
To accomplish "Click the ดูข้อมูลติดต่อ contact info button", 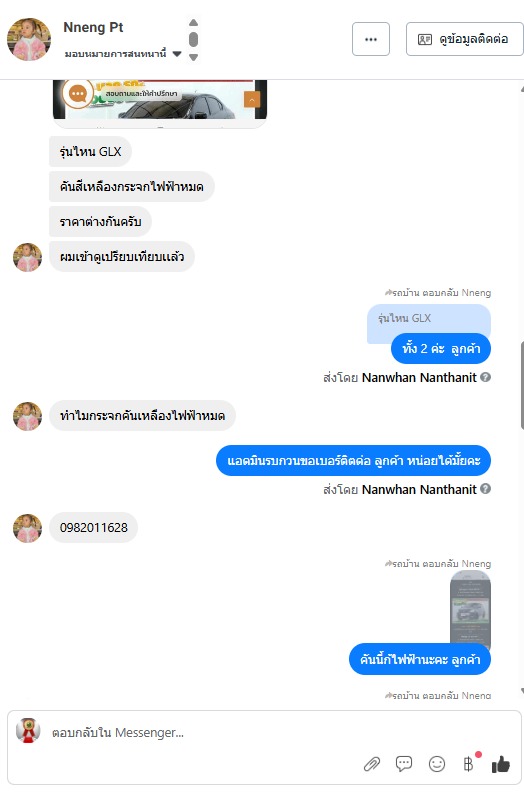I will tap(465, 39).
